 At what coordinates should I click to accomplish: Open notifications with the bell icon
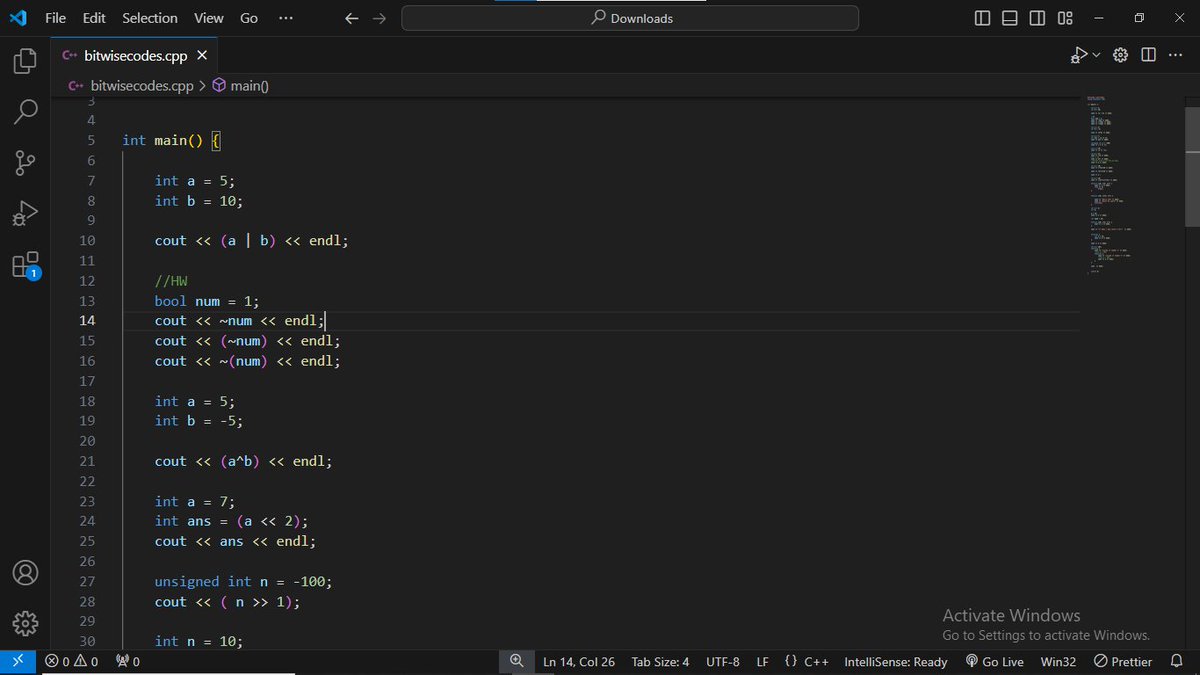click(1177, 661)
